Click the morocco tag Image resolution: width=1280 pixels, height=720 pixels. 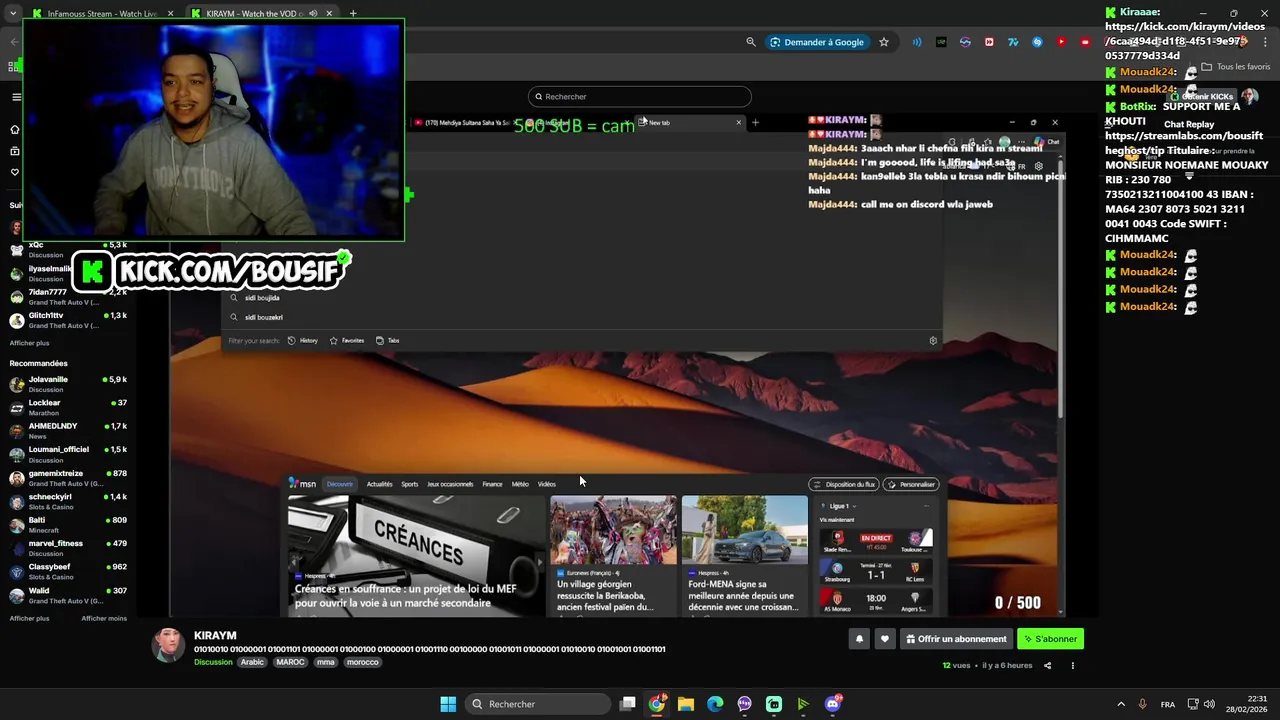tap(362, 662)
